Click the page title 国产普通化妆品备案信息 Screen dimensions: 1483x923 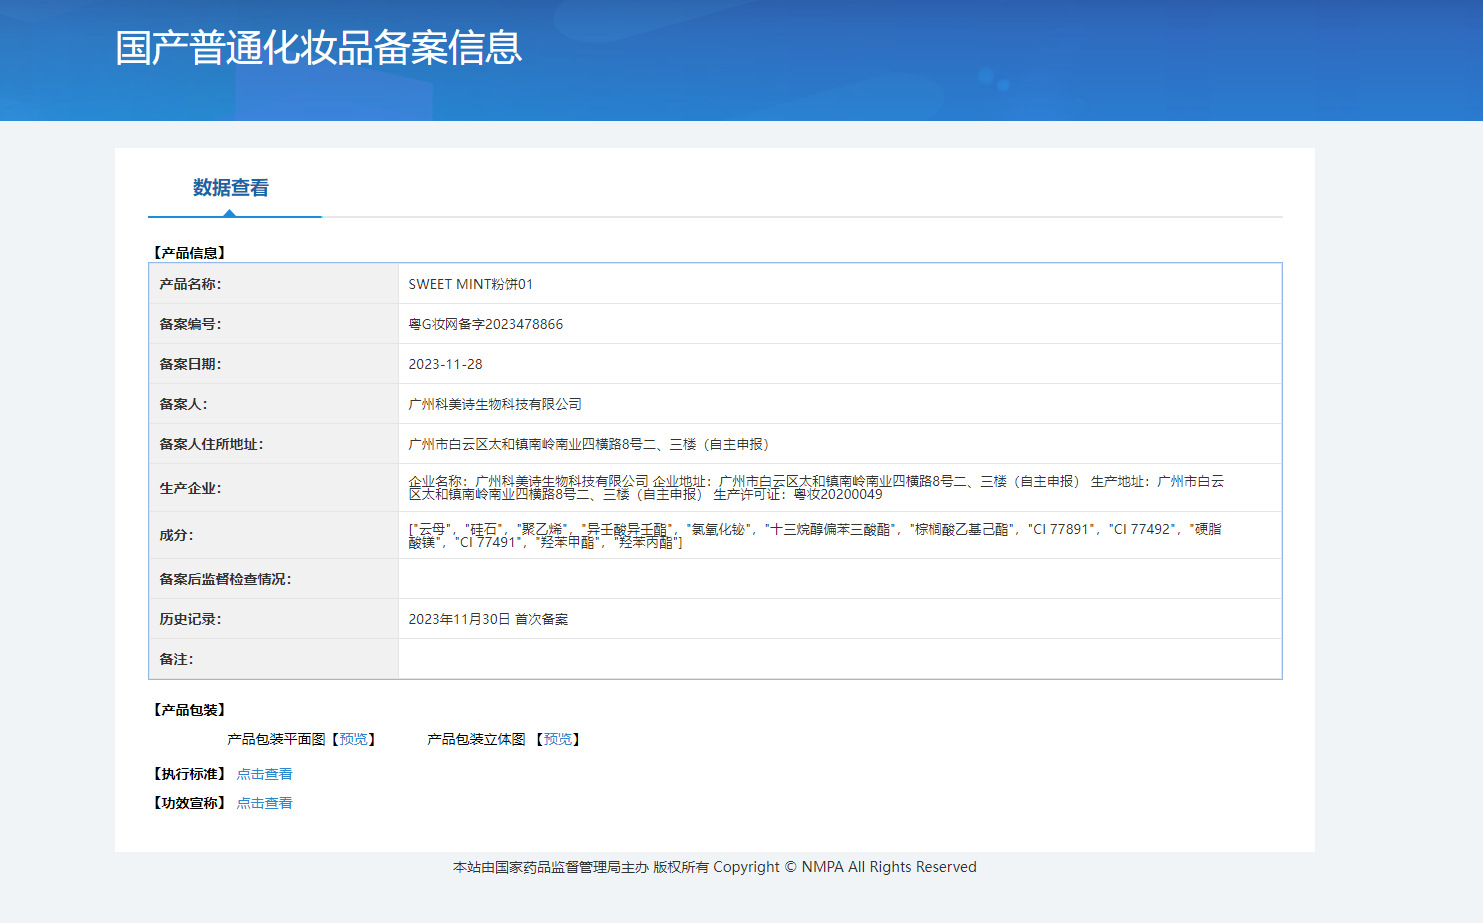pyautogui.click(x=319, y=48)
